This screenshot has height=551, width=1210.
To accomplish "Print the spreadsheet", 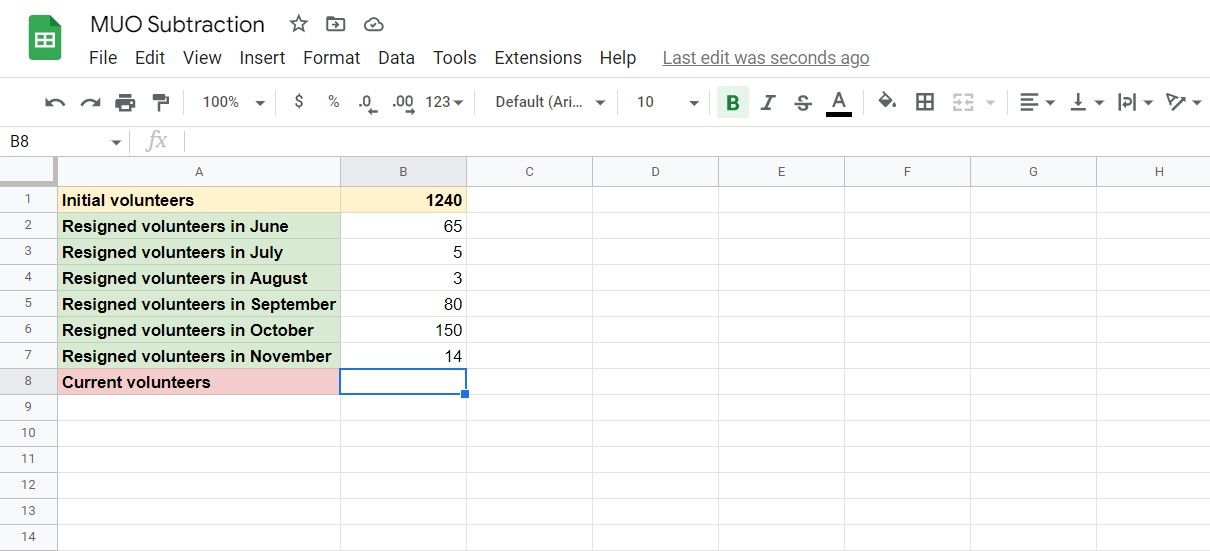I will coord(125,102).
